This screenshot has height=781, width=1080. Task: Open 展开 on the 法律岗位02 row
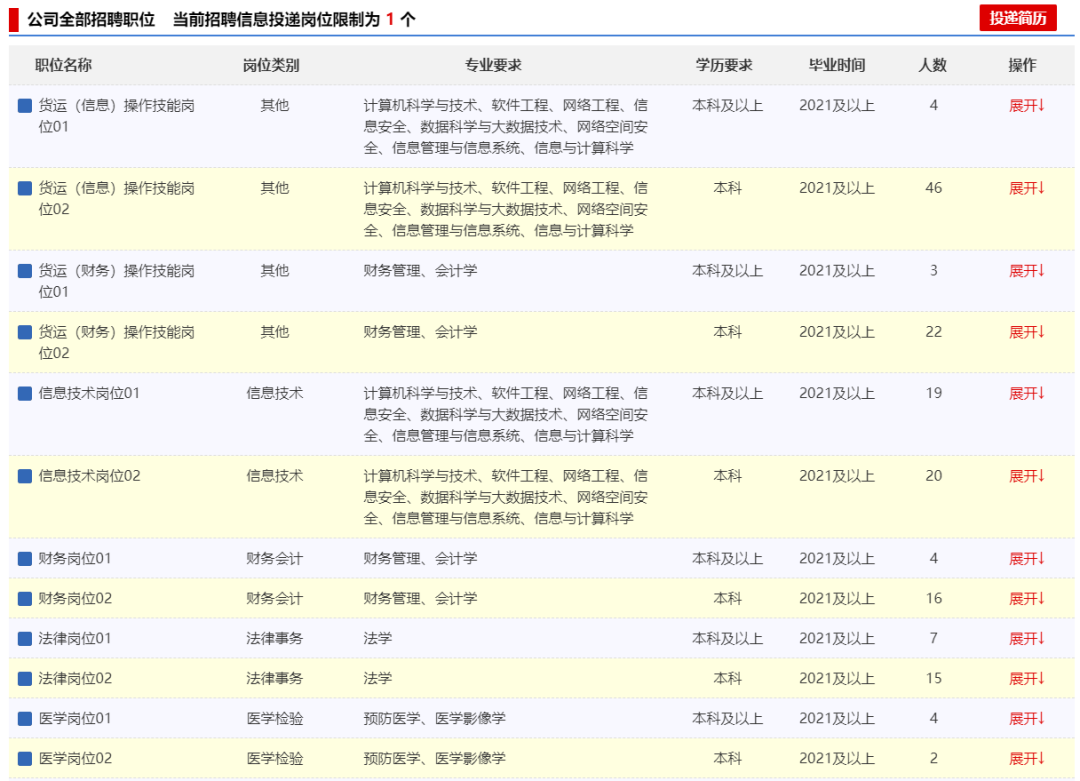tap(1026, 678)
